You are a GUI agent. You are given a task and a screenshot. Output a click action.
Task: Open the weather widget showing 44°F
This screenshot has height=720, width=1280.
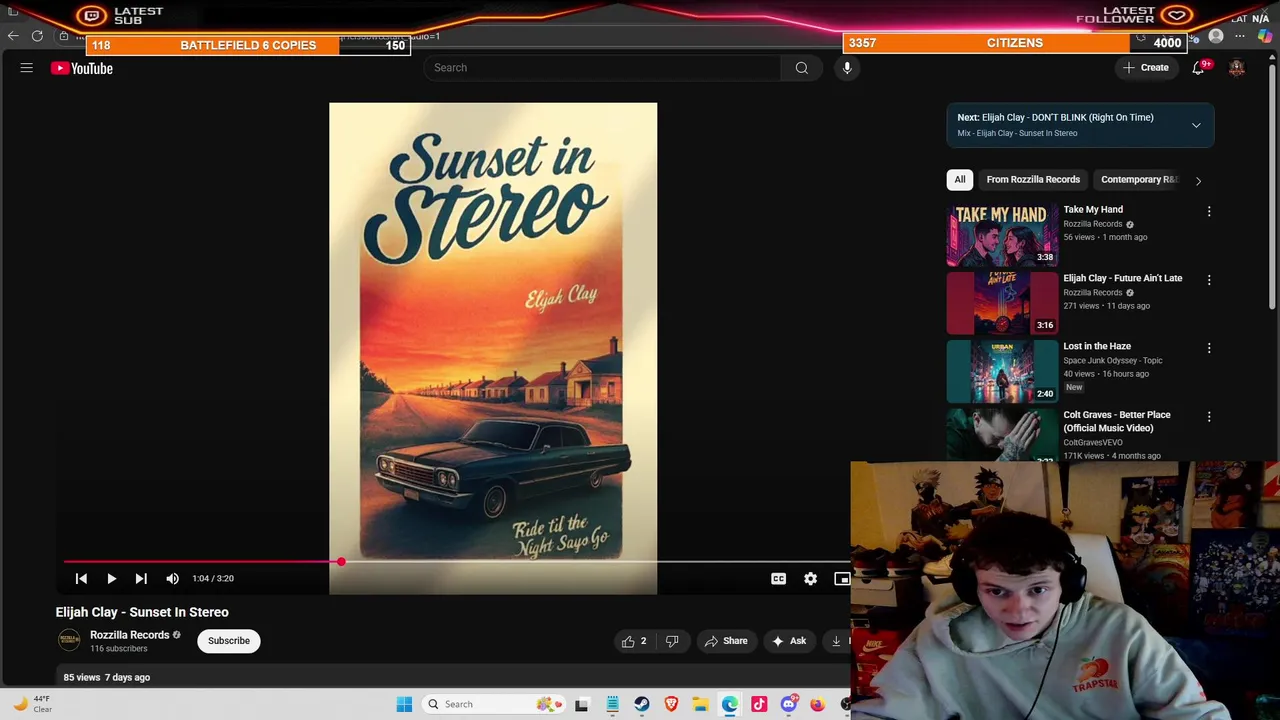pos(30,704)
